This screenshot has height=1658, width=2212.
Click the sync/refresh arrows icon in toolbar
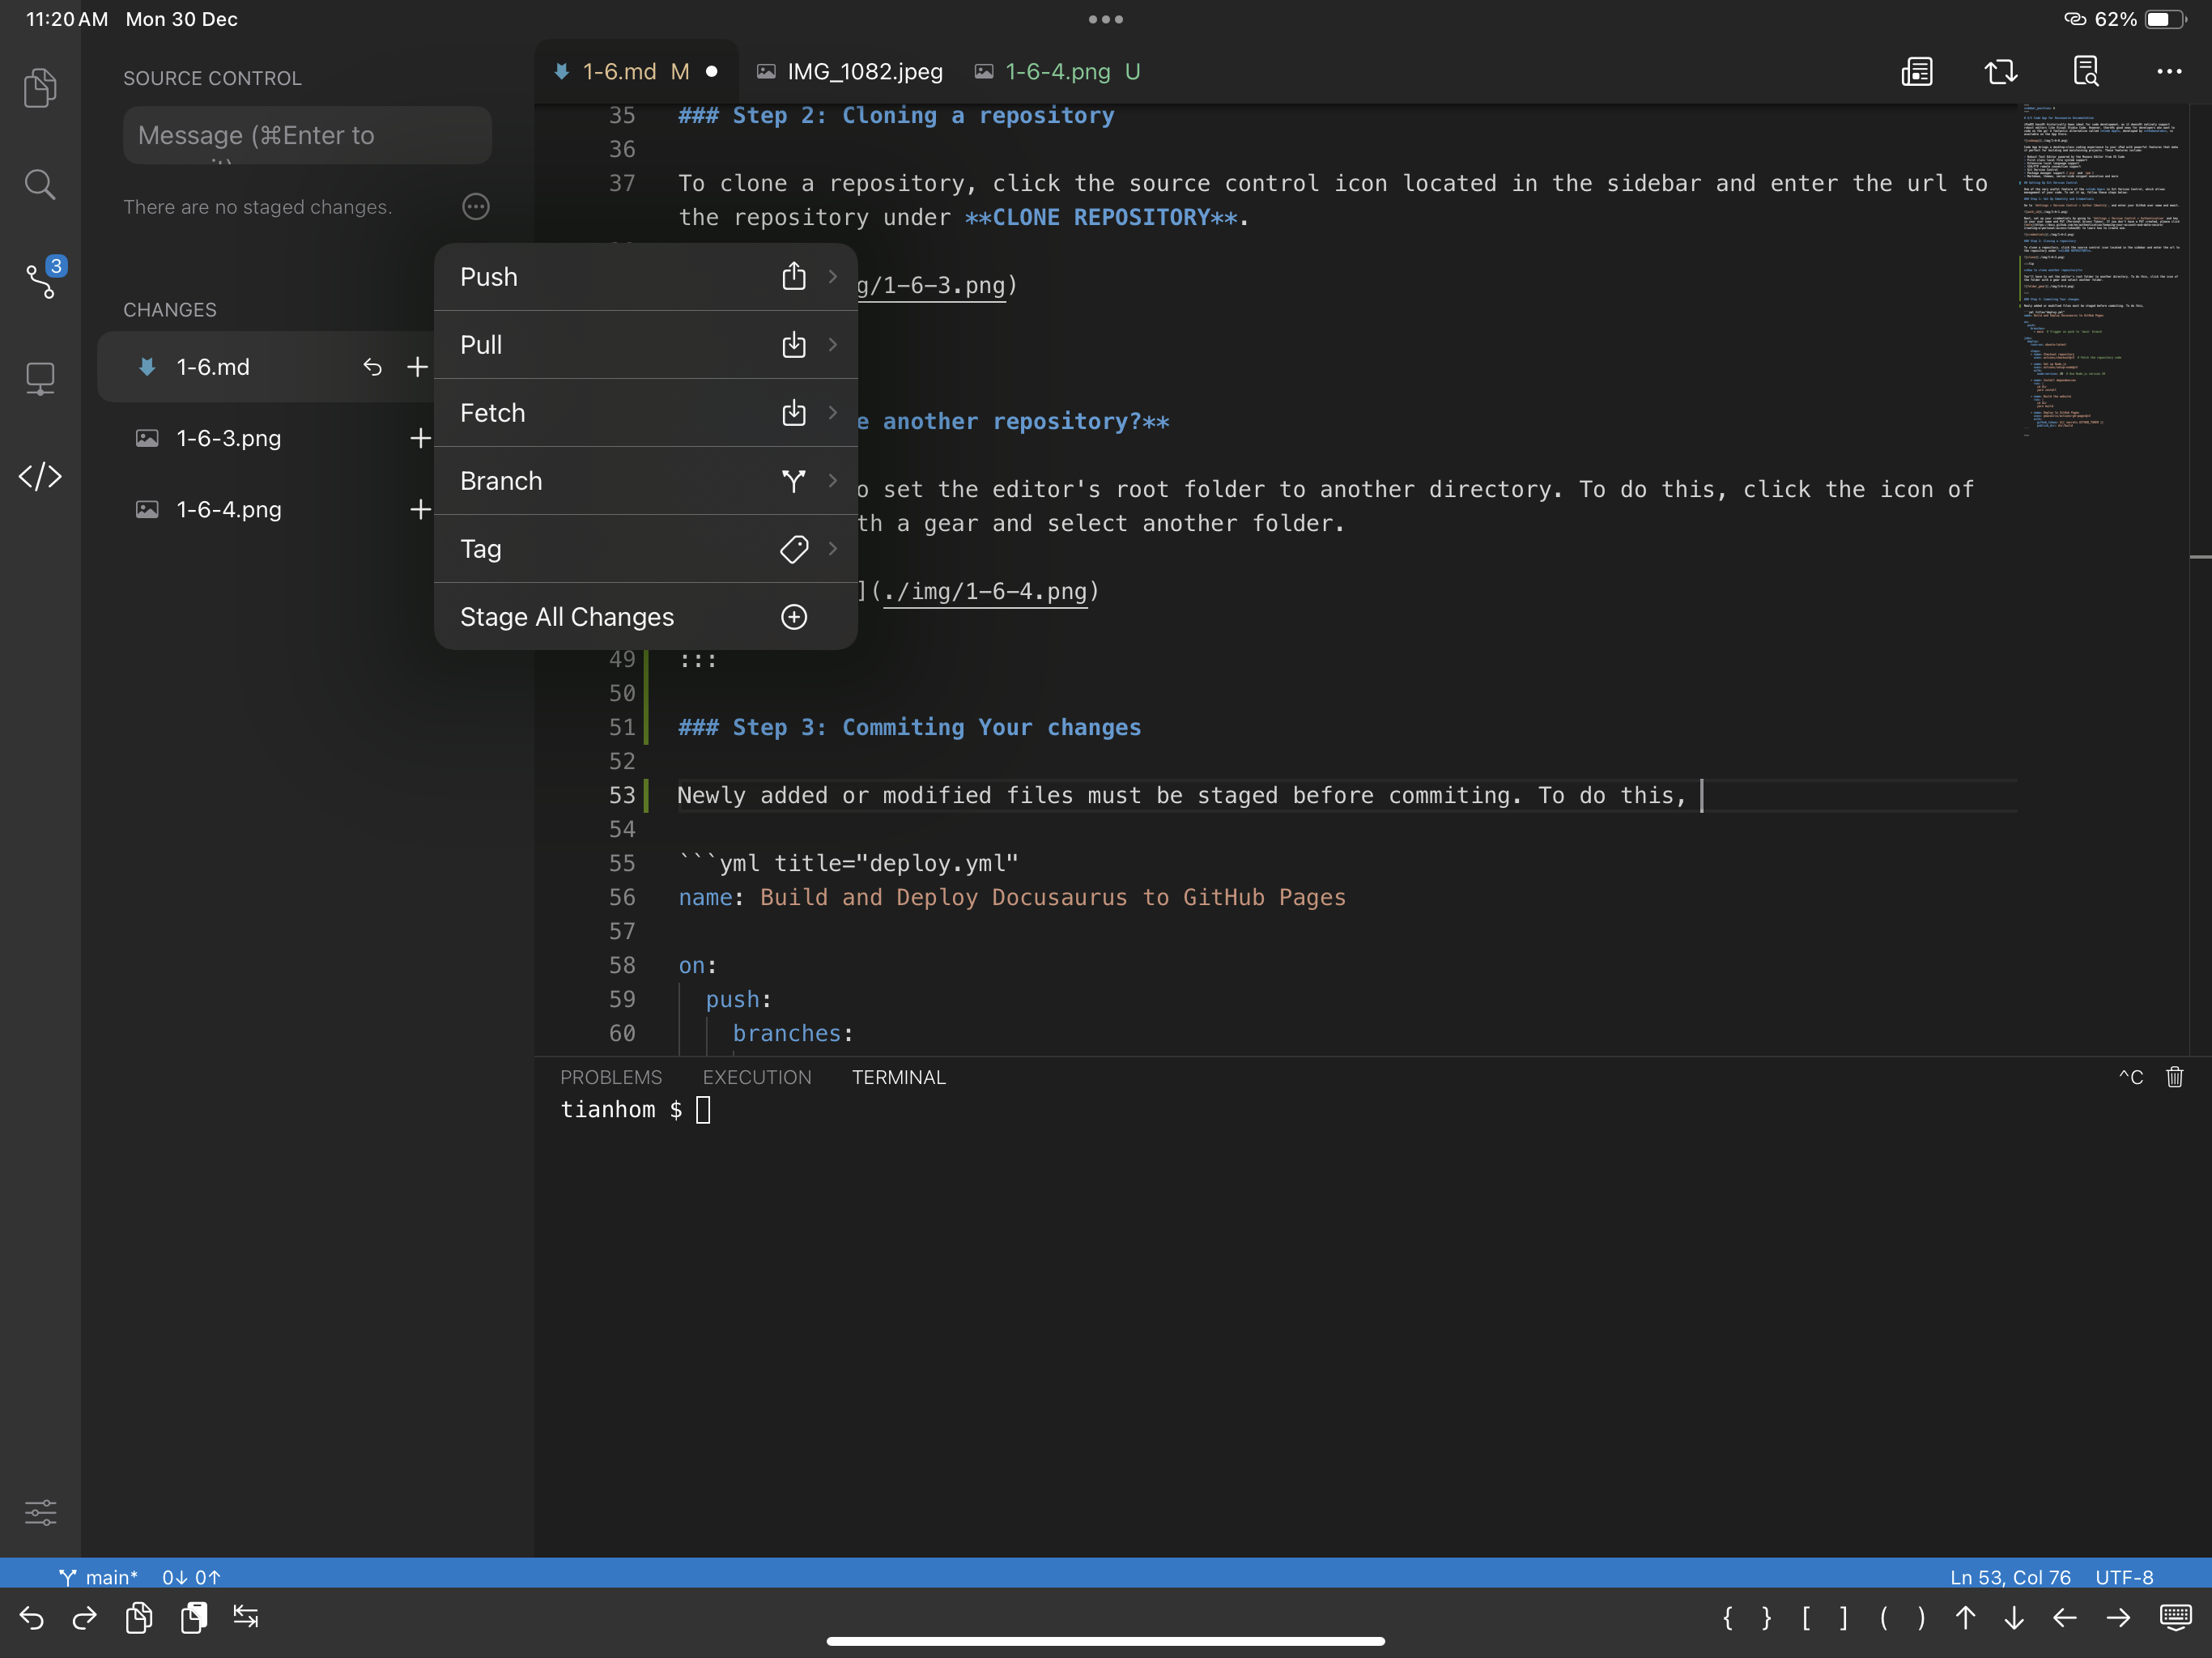coord(2001,72)
